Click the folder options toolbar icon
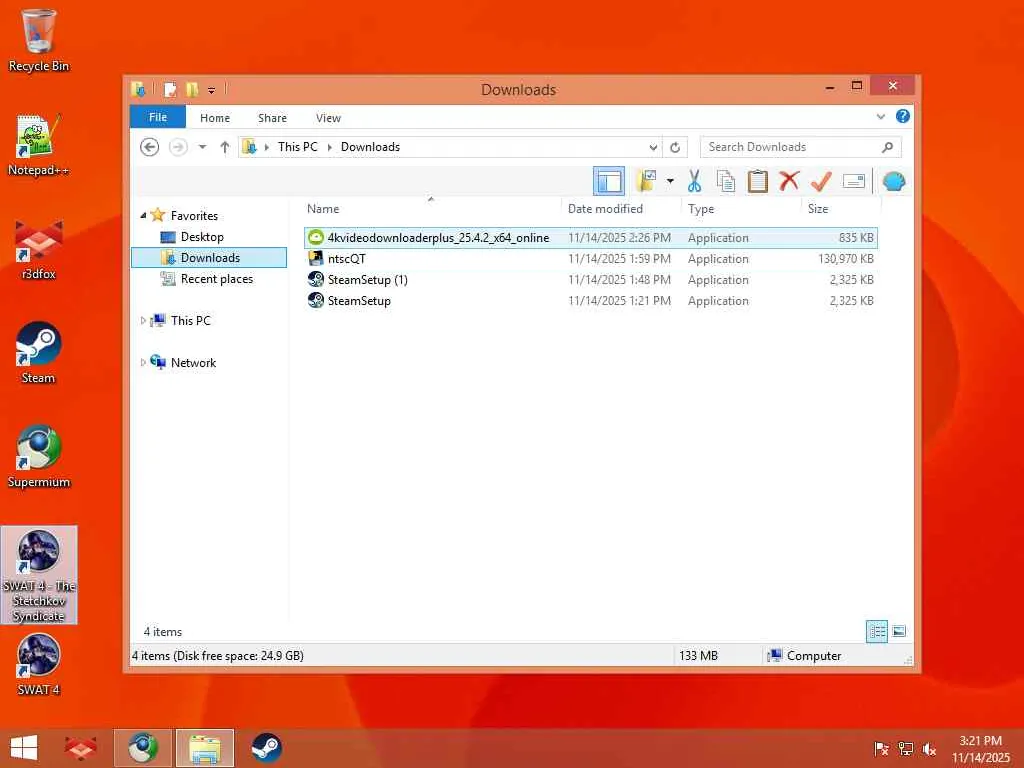Screen dimensions: 1024x768 pos(647,181)
